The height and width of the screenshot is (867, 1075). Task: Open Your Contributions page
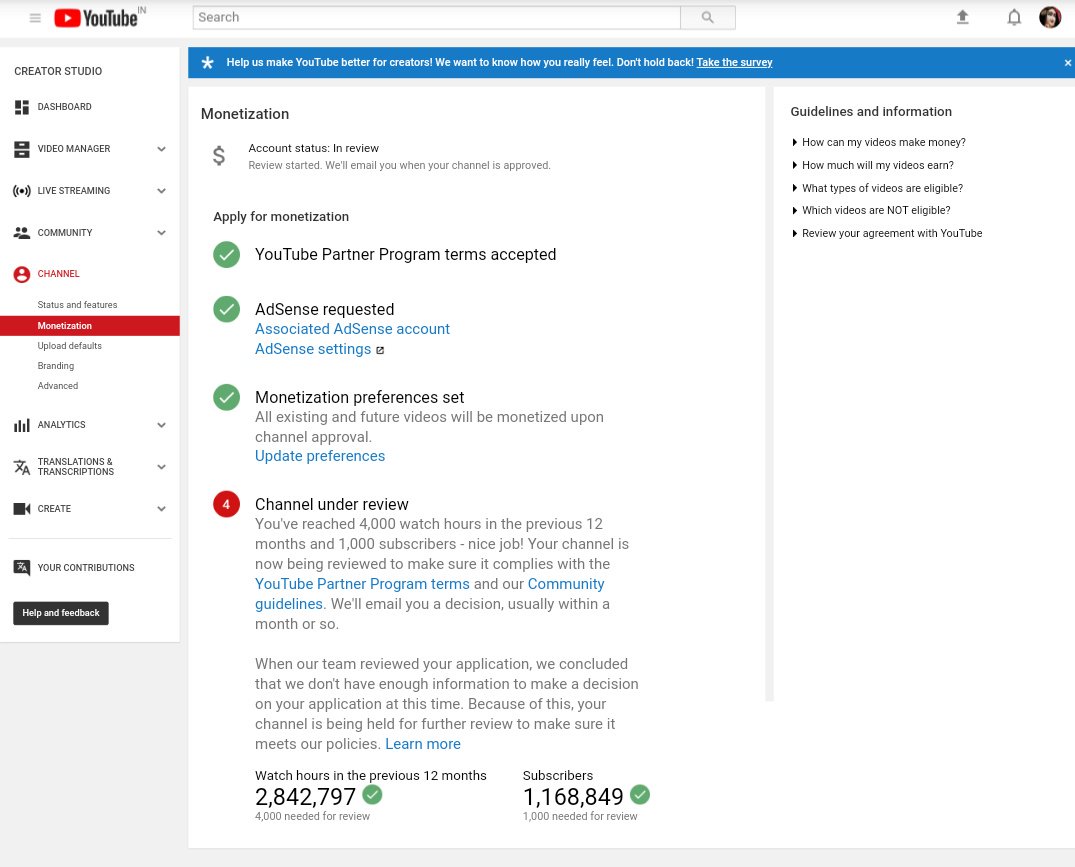tap(86, 567)
